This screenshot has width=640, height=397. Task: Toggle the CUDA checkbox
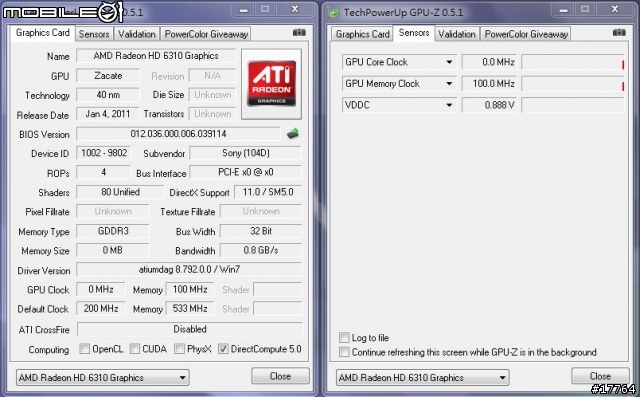pos(135,348)
